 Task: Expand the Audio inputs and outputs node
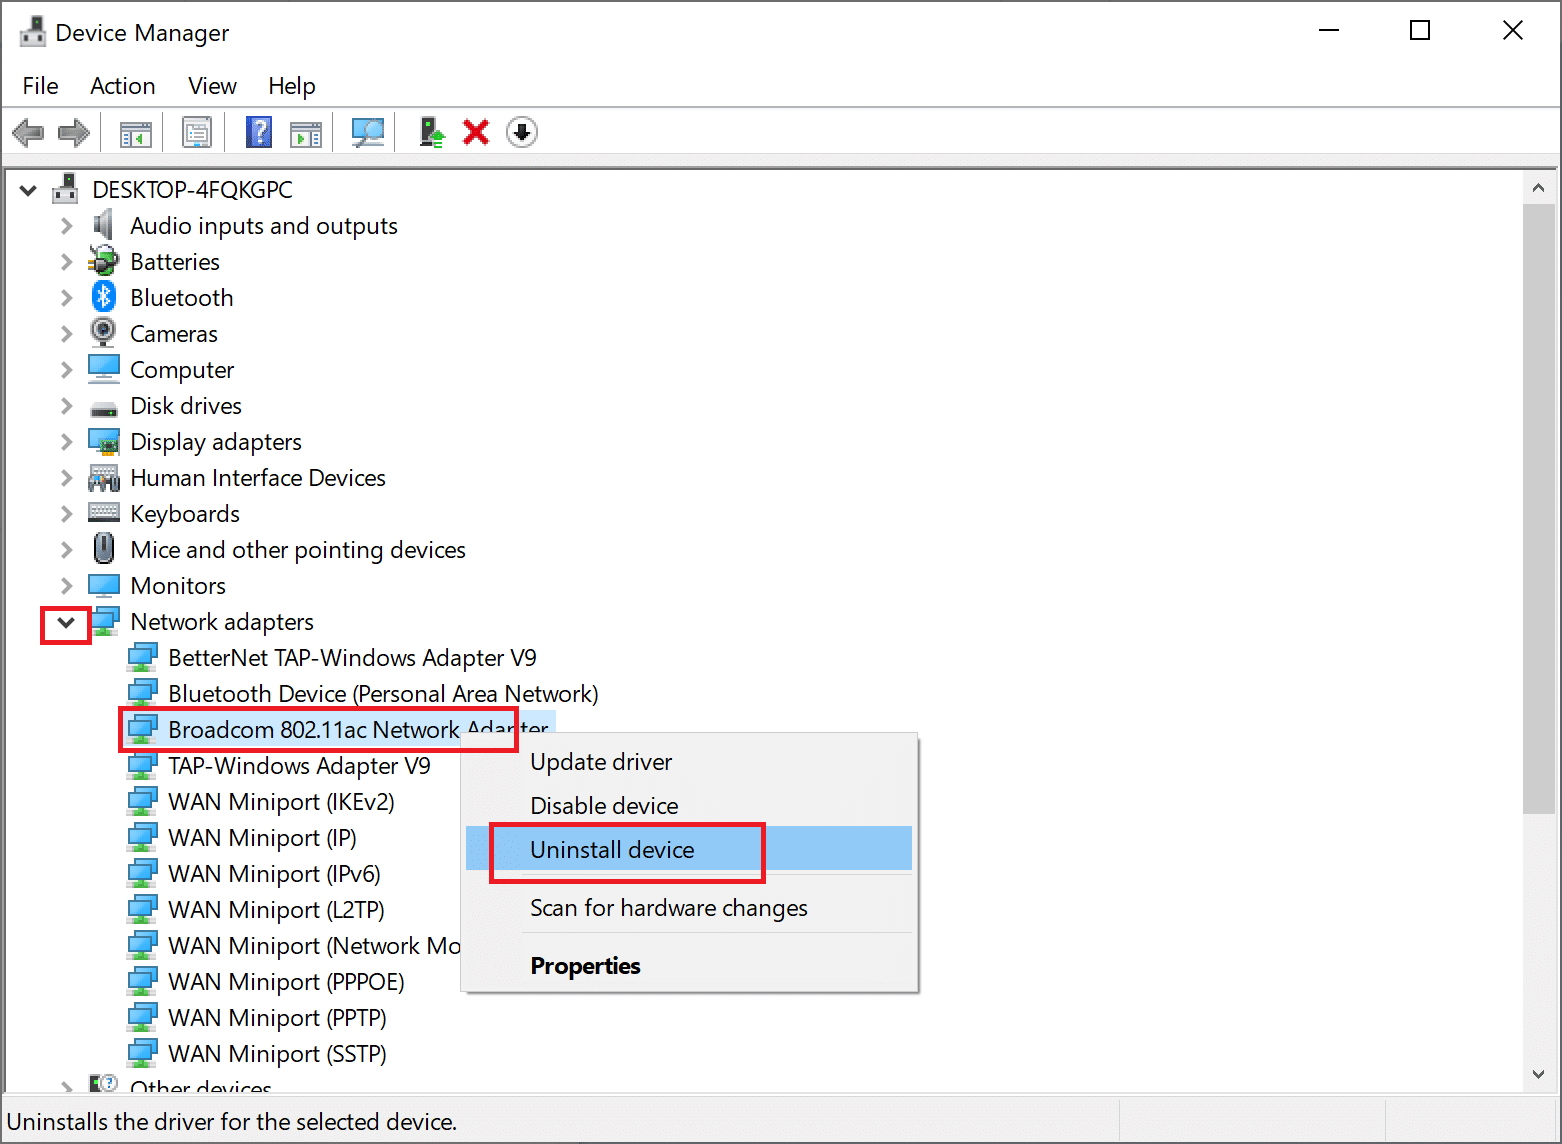point(66,226)
